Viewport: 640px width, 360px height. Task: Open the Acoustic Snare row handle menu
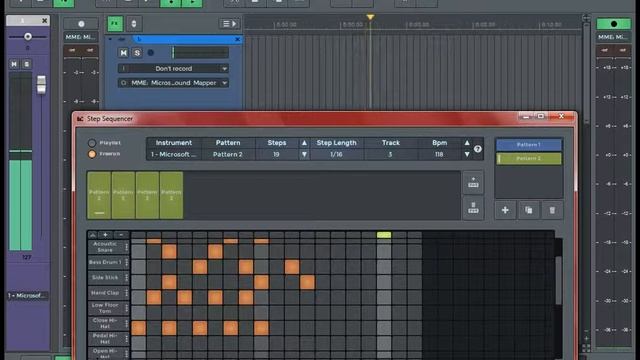[127, 247]
